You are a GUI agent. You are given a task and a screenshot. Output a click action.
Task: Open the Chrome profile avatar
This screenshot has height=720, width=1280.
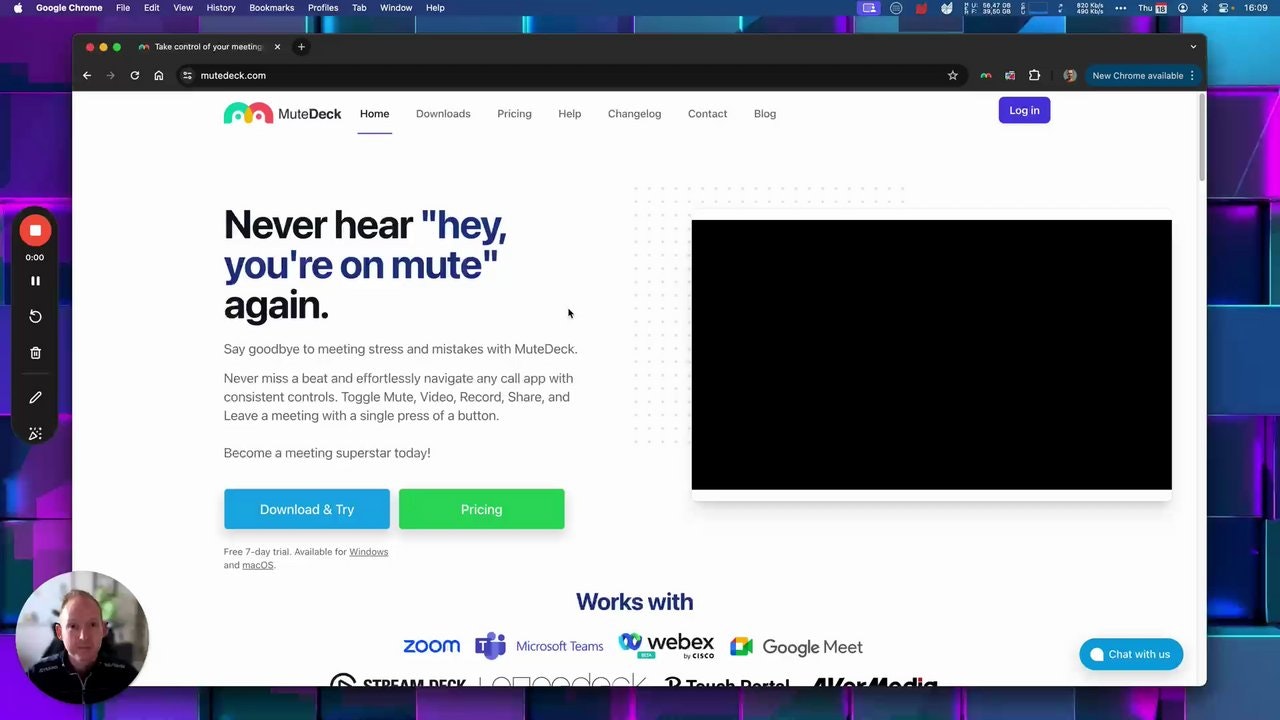pos(1069,75)
